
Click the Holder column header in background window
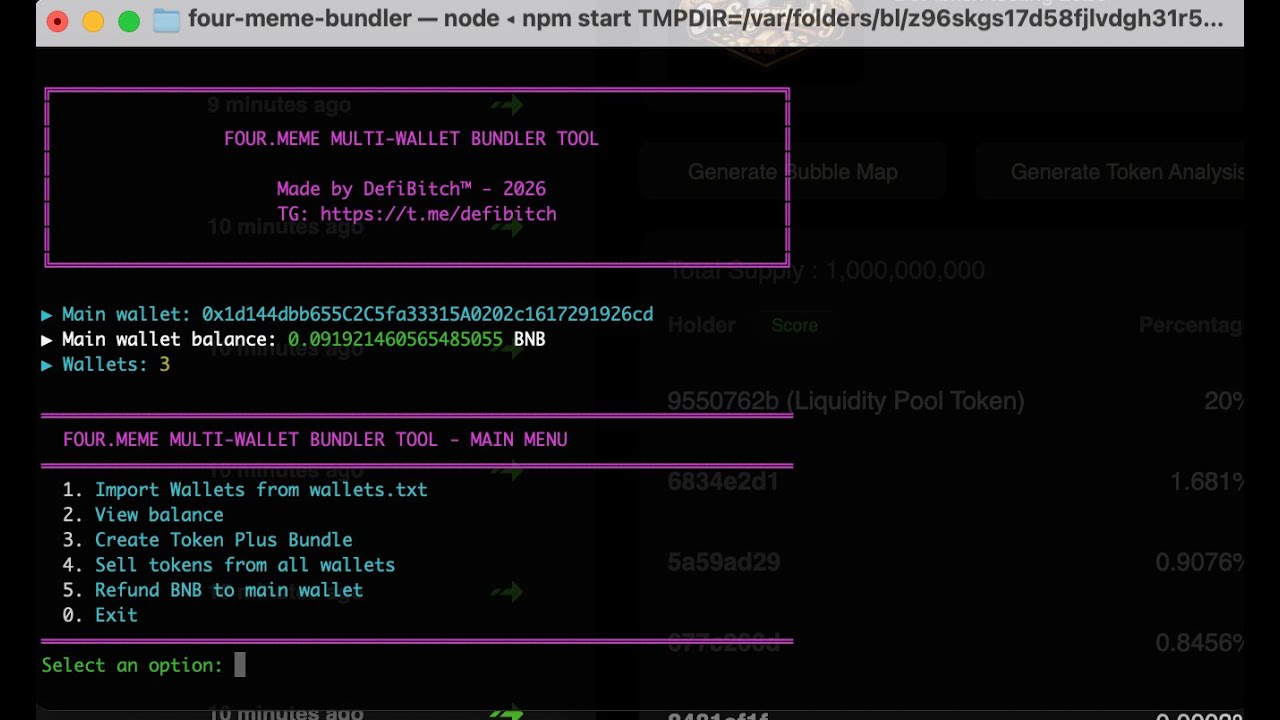(701, 325)
